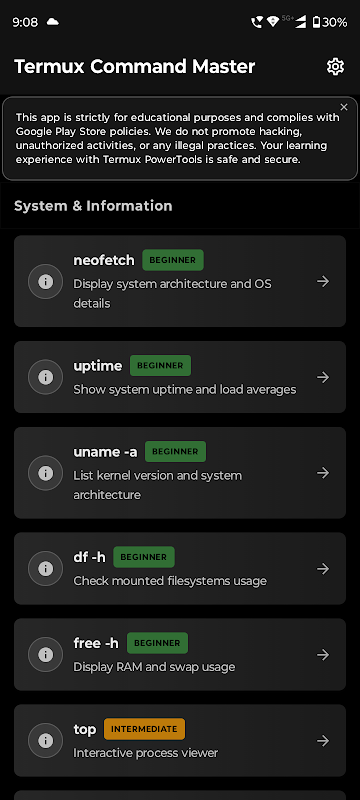
Task: Tap the 9:08 clock in status bar
Action: [25, 22]
